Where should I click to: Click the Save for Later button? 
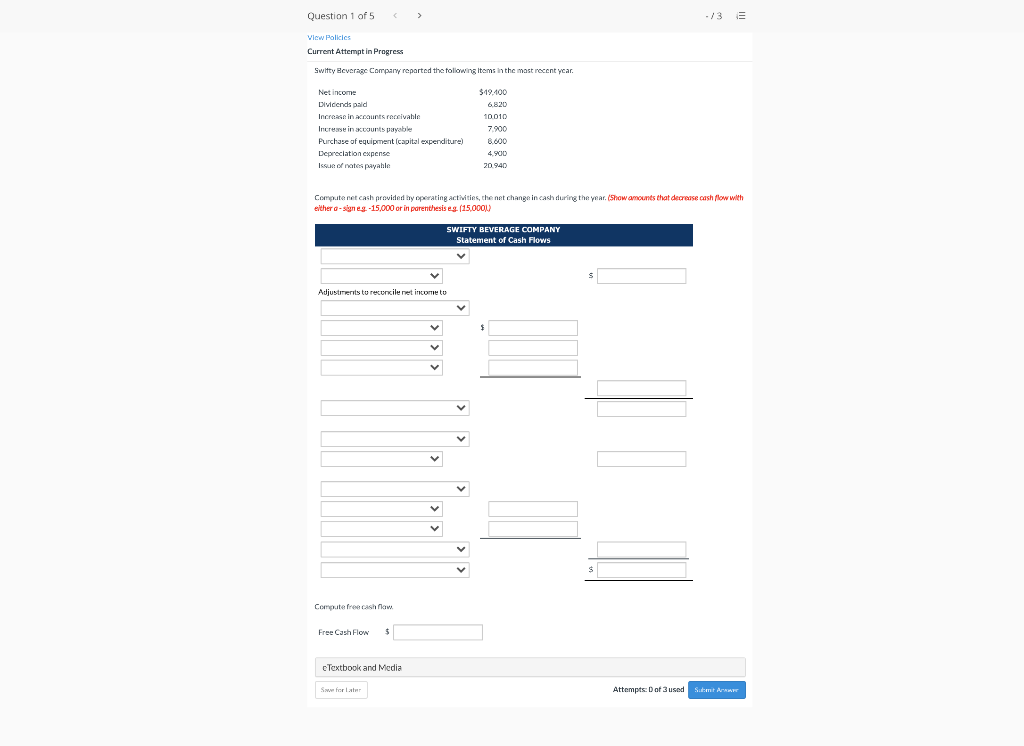click(341, 689)
